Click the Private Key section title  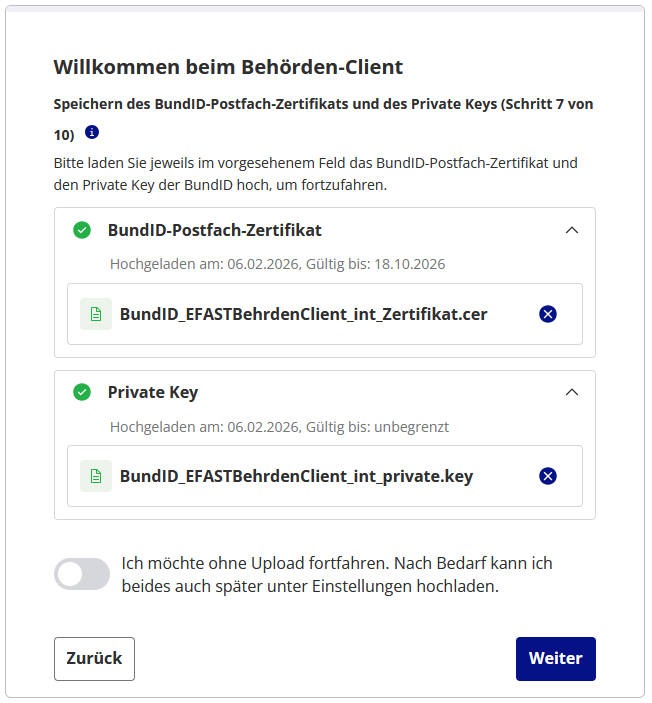153,392
